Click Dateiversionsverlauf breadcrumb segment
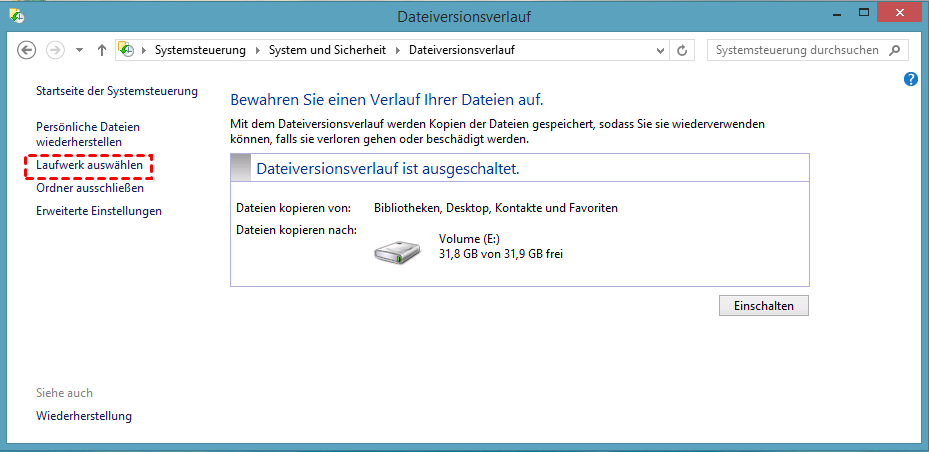This screenshot has height=452, width=929. pos(462,50)
